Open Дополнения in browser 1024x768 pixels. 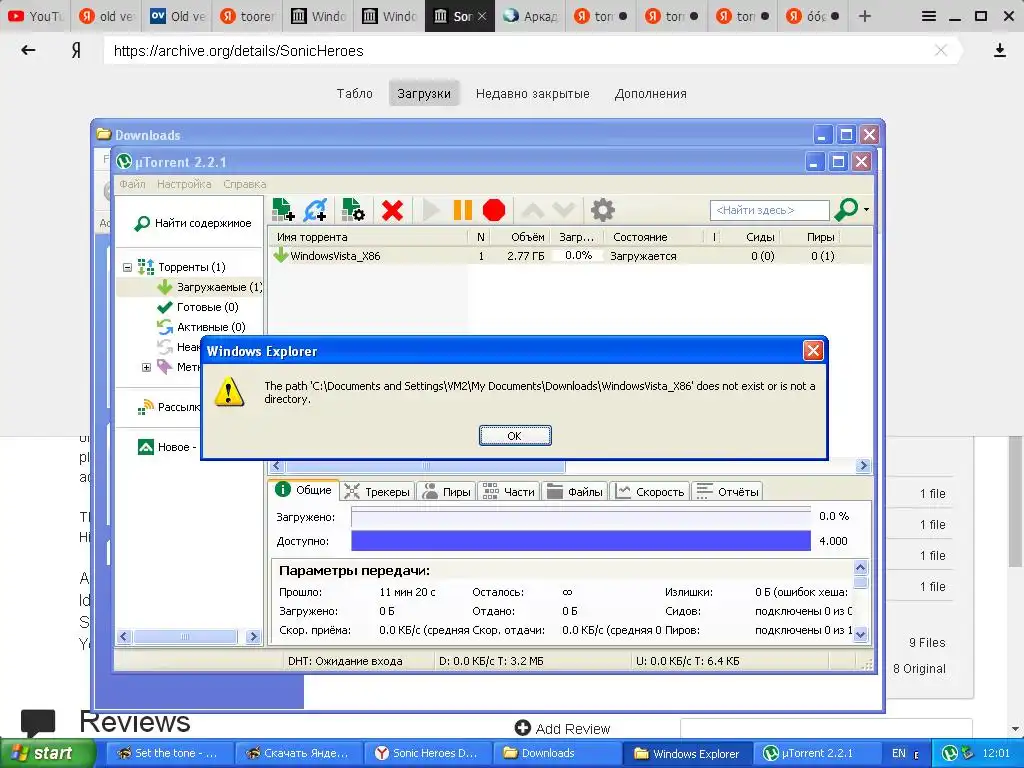650,93
